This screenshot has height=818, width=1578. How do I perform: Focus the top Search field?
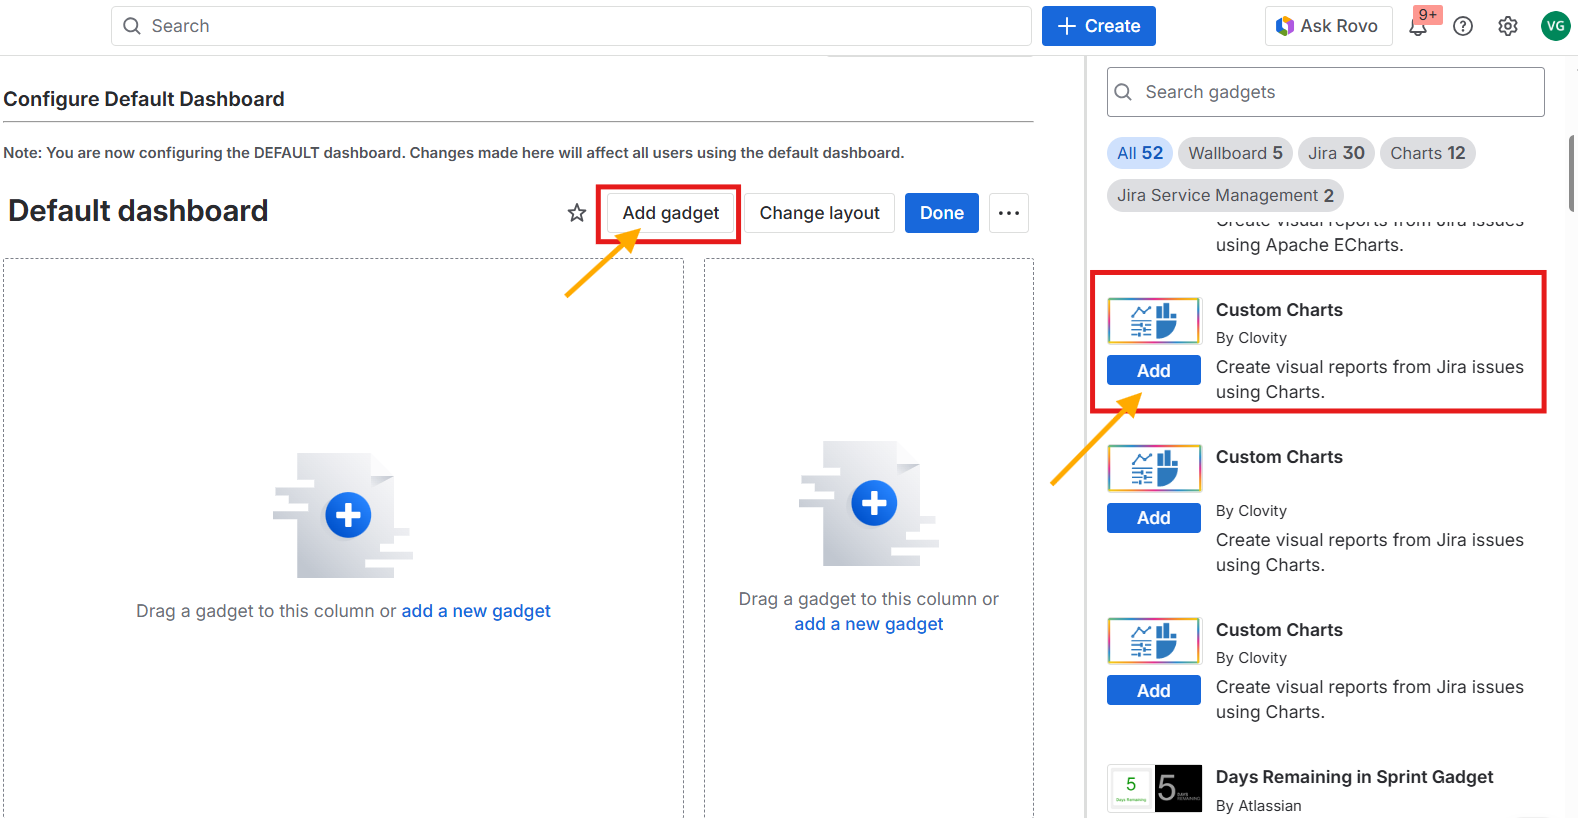click(571, 26)
